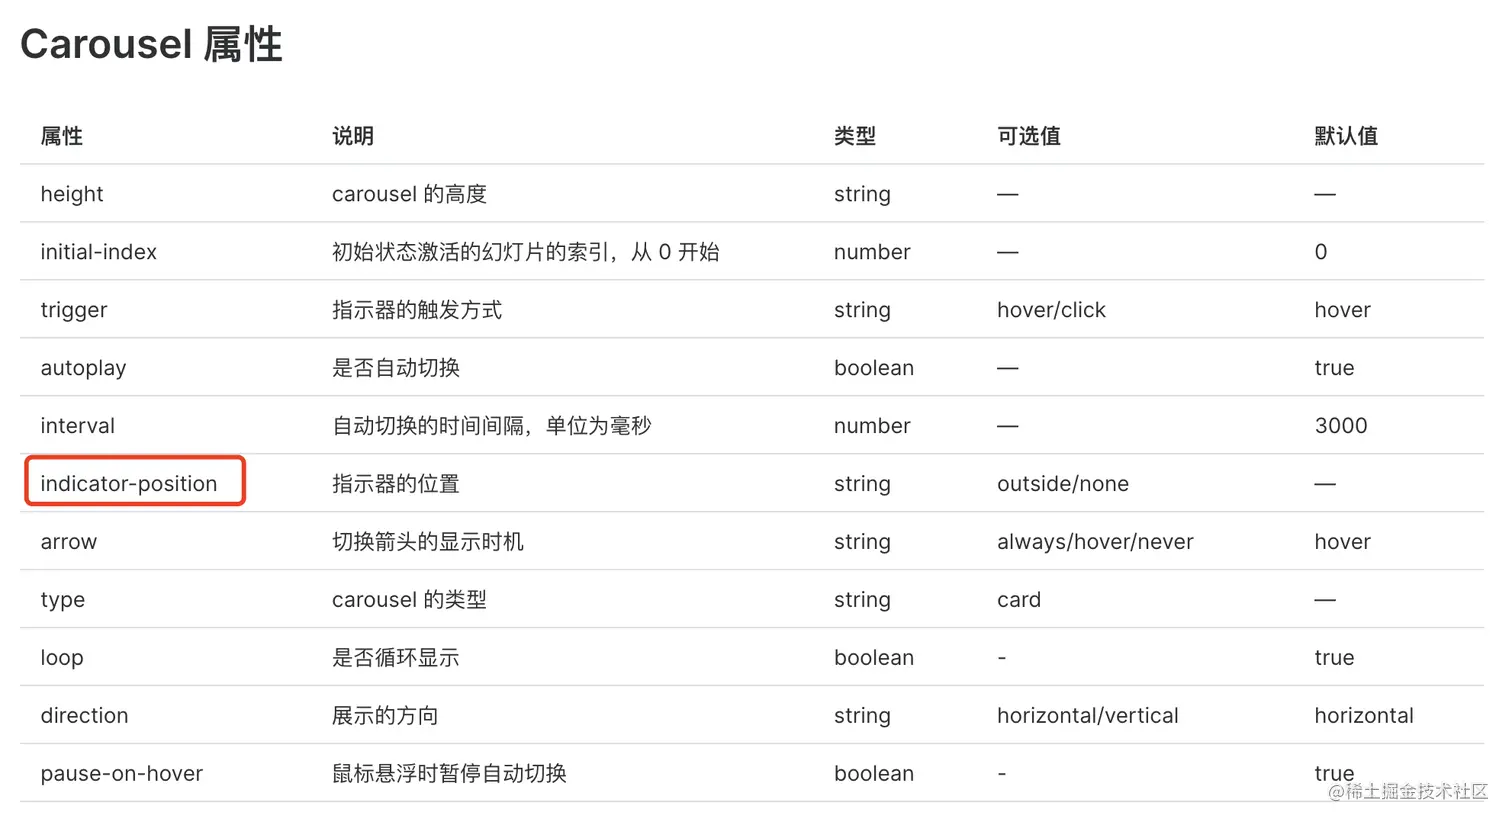Select the 'pause-on-hover' attribute cell
The height and width of the screenshot is (825, 1512).
click(122, 774)
